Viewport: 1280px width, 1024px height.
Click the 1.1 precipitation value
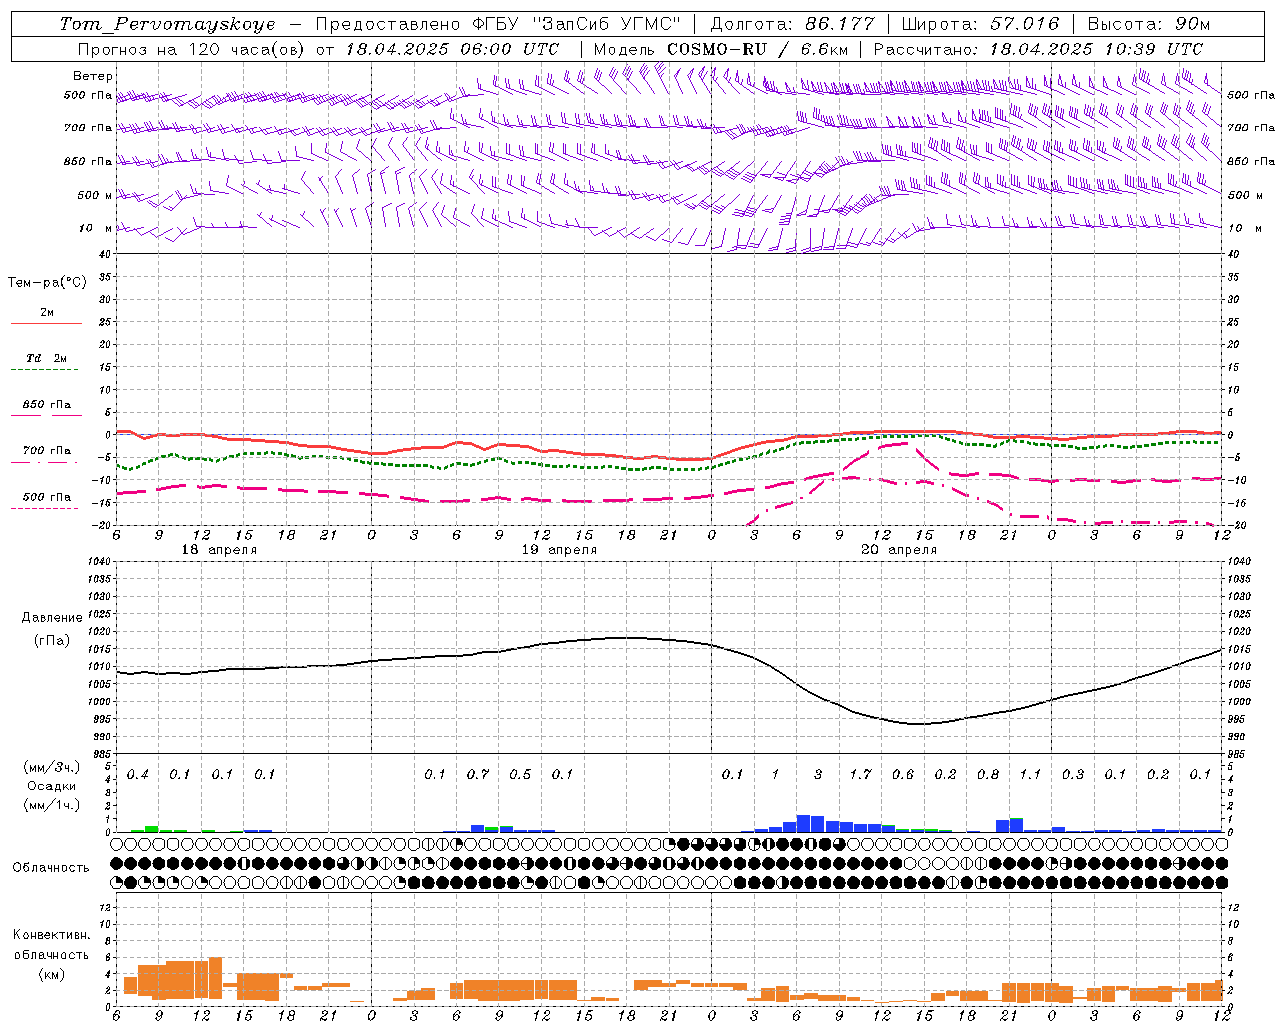click(x=1030, y=775)
